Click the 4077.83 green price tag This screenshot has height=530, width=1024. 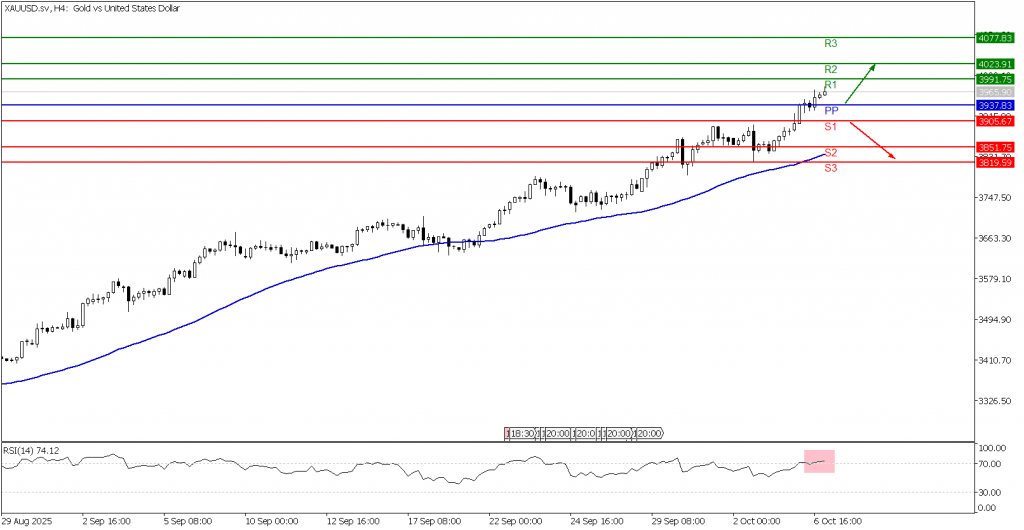pos(997,38)
